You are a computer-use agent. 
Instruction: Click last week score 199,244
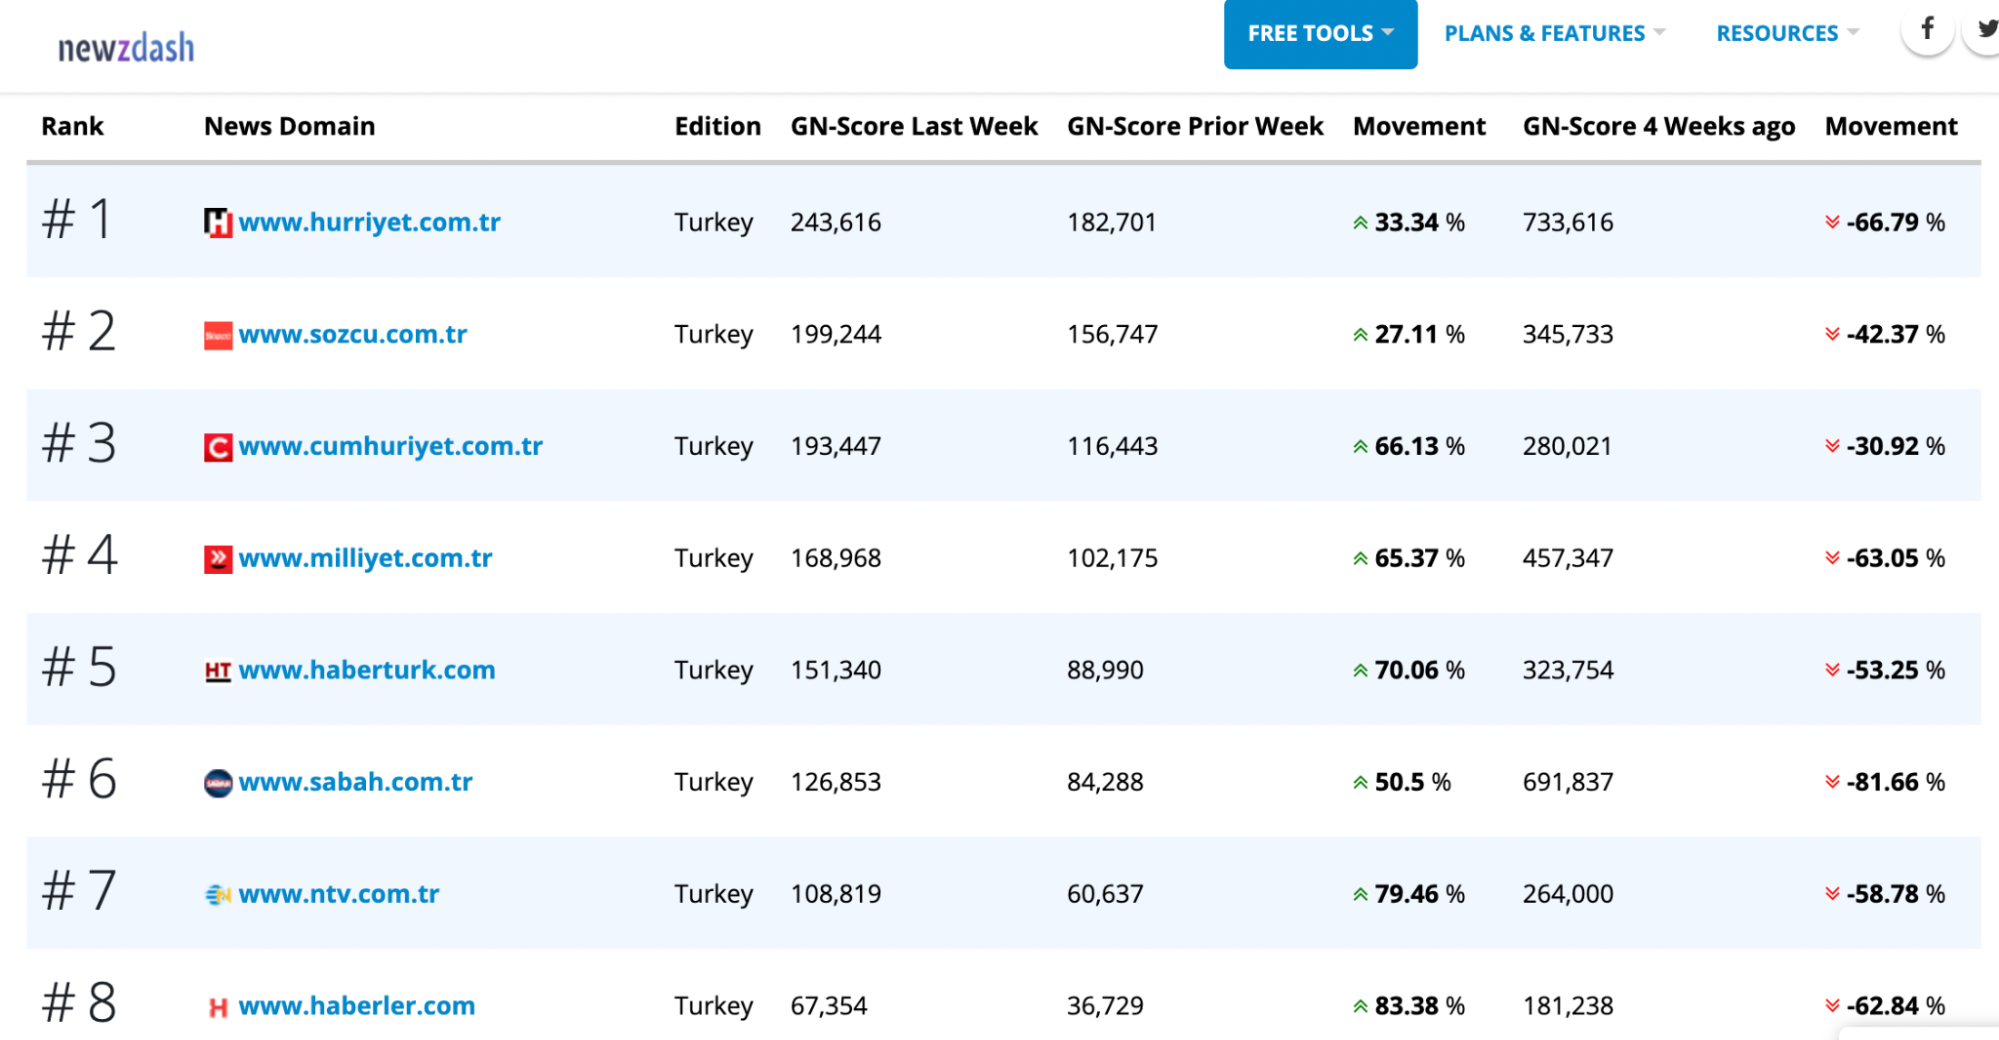pyautogui.click(x=836, y=334)
